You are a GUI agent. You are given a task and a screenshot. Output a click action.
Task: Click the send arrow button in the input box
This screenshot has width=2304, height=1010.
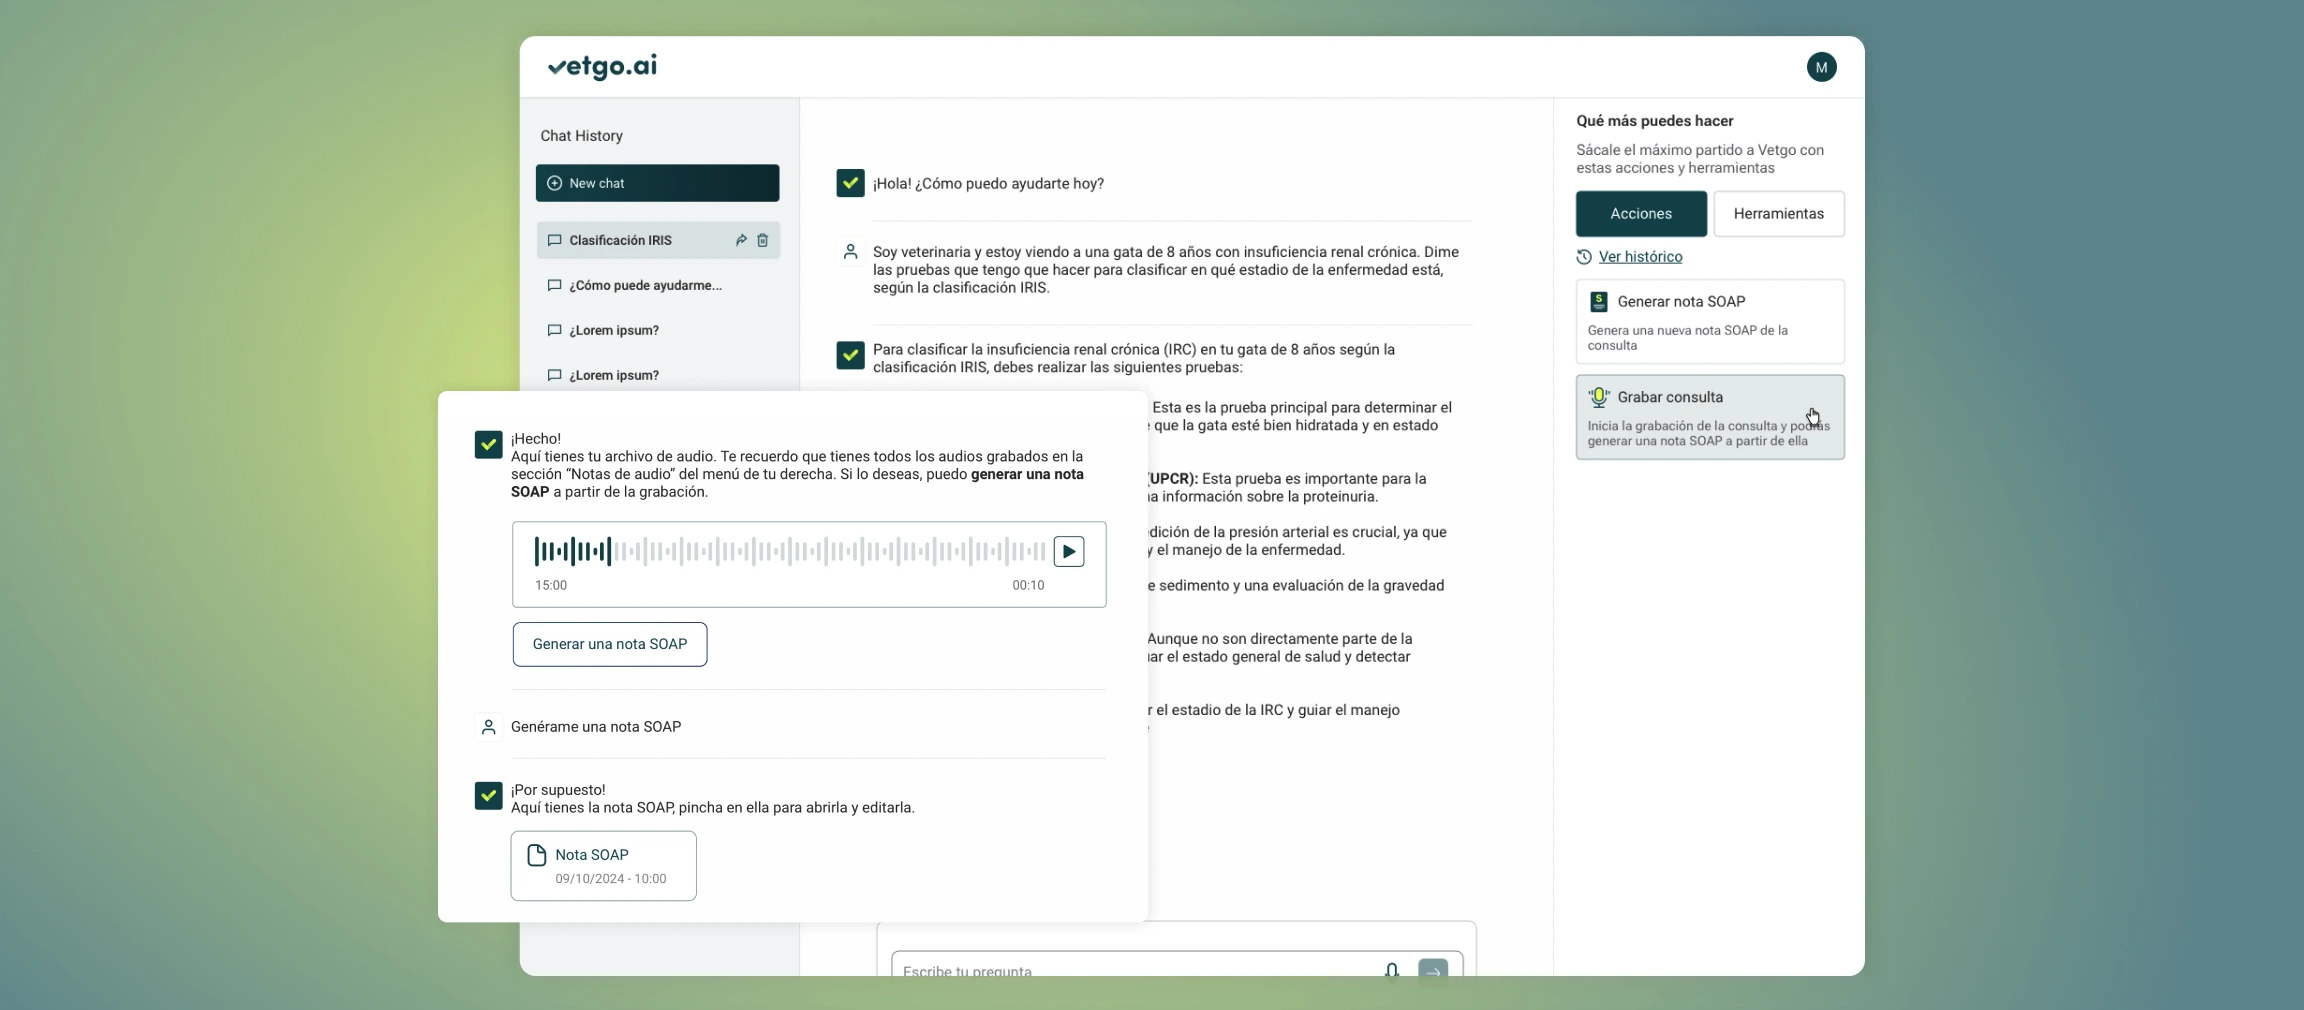[x=1432, y=969]
